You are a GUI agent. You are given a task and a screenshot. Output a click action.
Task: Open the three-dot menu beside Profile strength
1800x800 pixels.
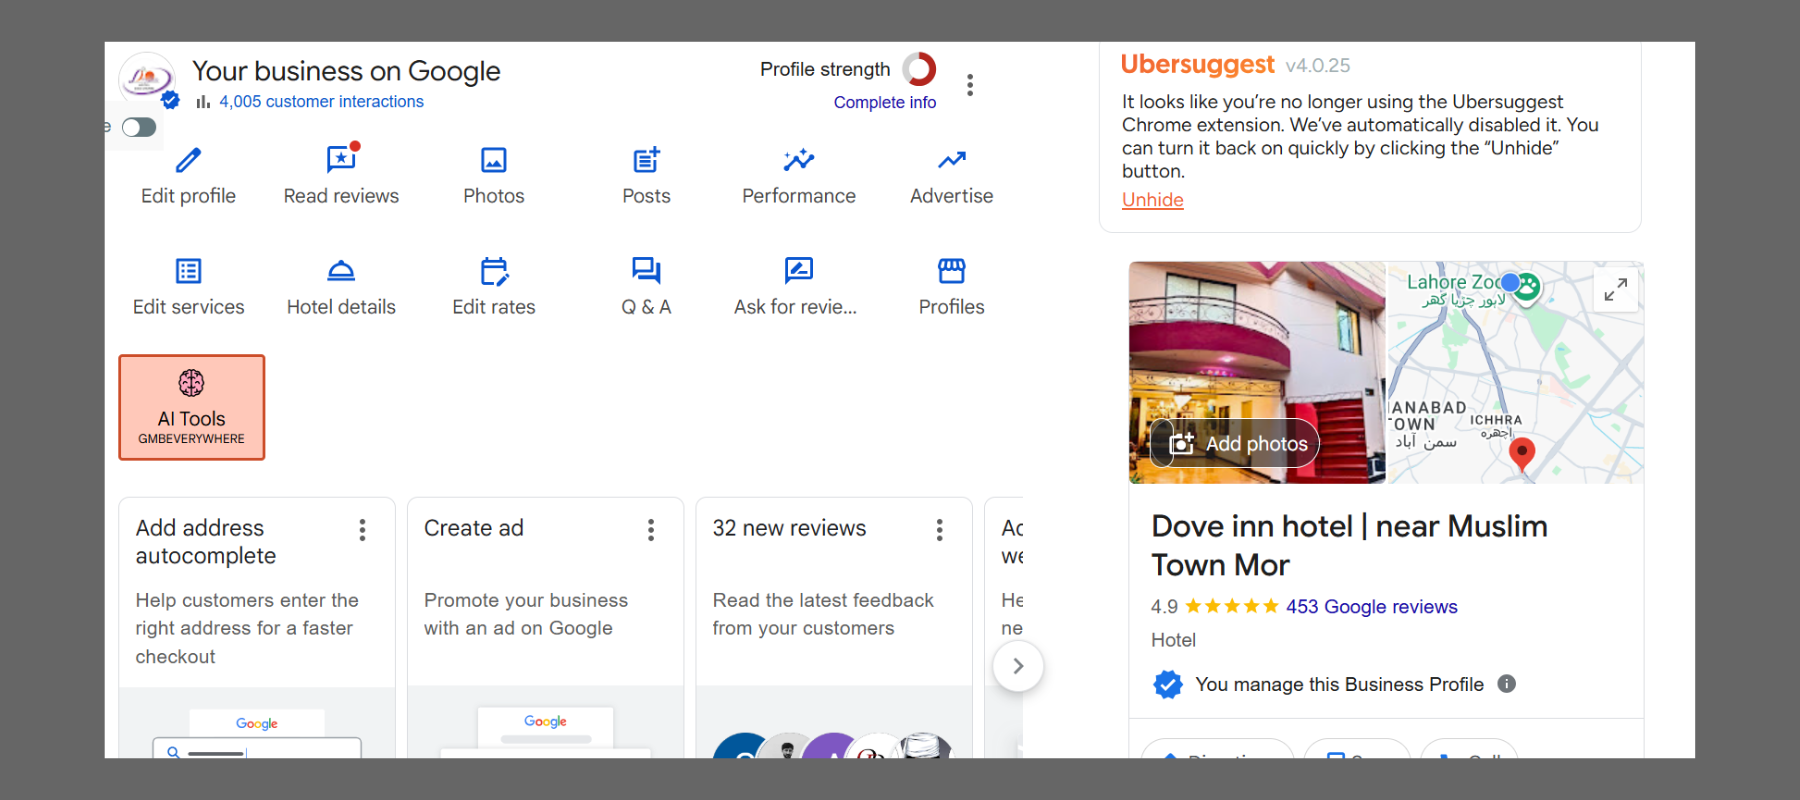969,85
